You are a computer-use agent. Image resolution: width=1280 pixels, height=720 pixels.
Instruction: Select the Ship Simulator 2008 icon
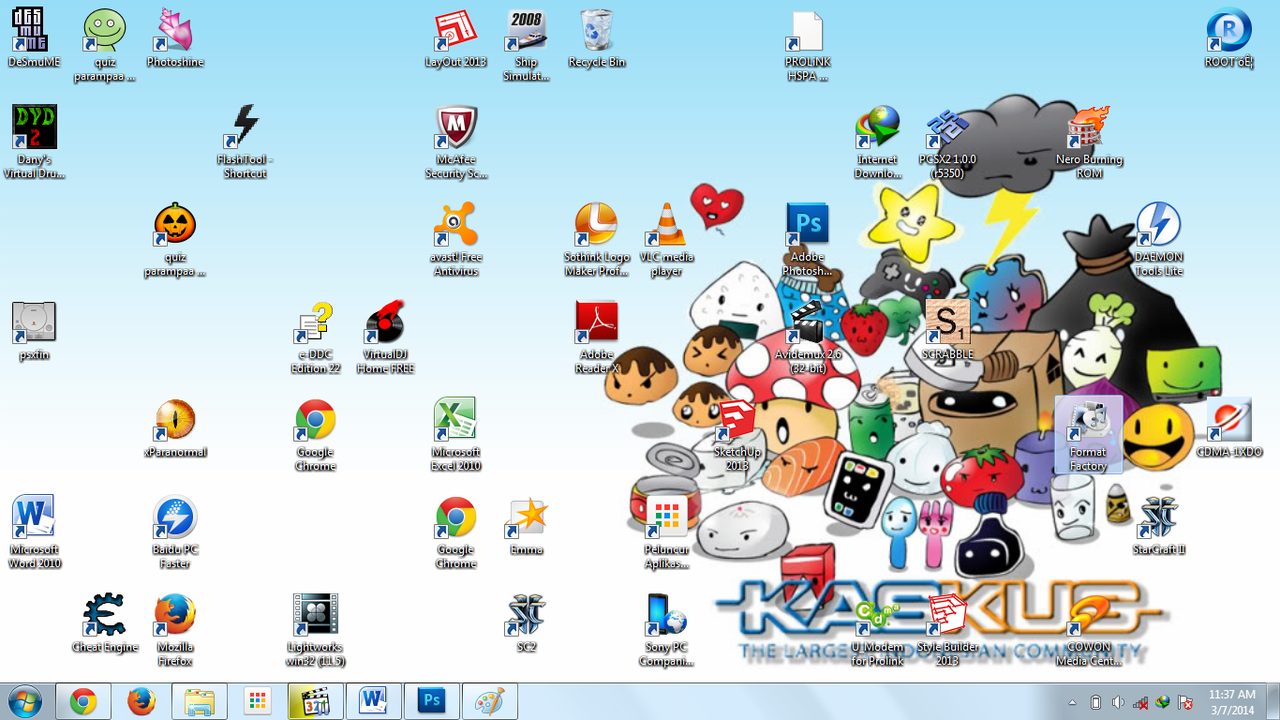526,45
